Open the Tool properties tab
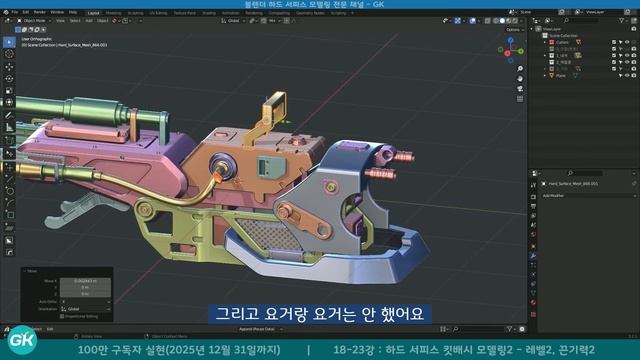 (x=533, y=185)
